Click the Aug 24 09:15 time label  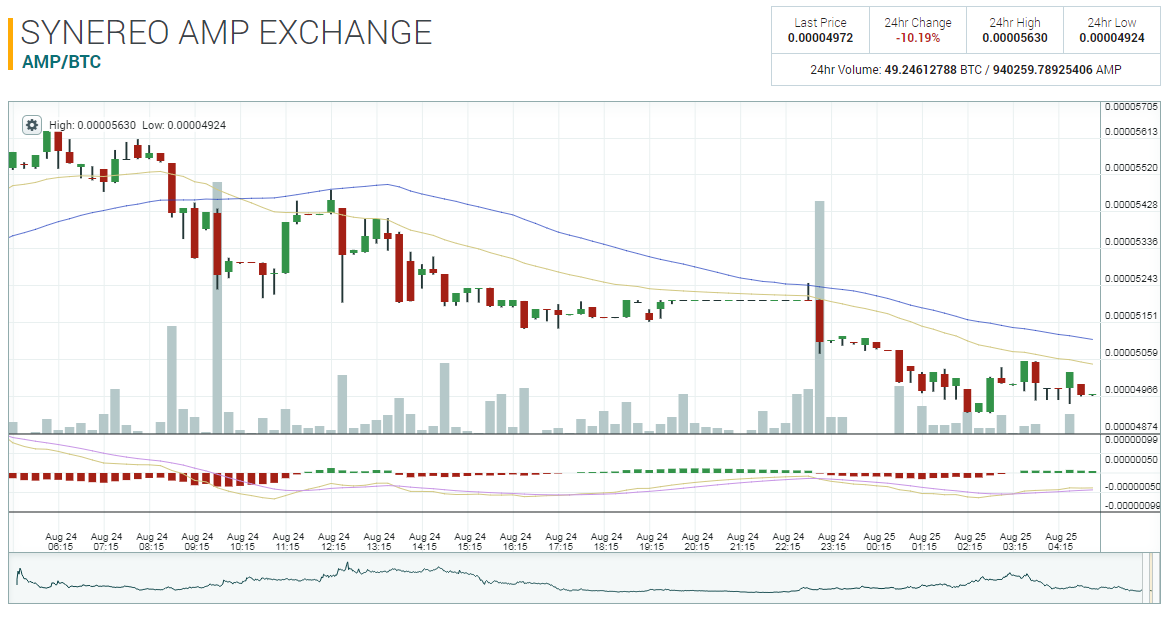(197, 541)
